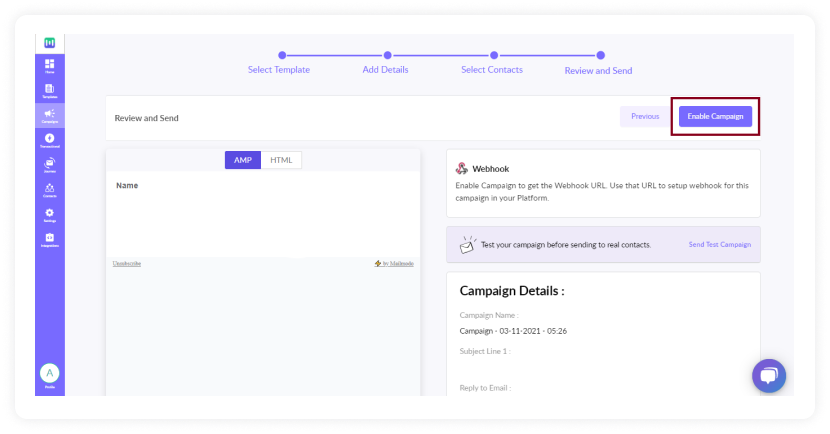Click the Previous button
Screen dimensions: 830x434
point(645,116)
